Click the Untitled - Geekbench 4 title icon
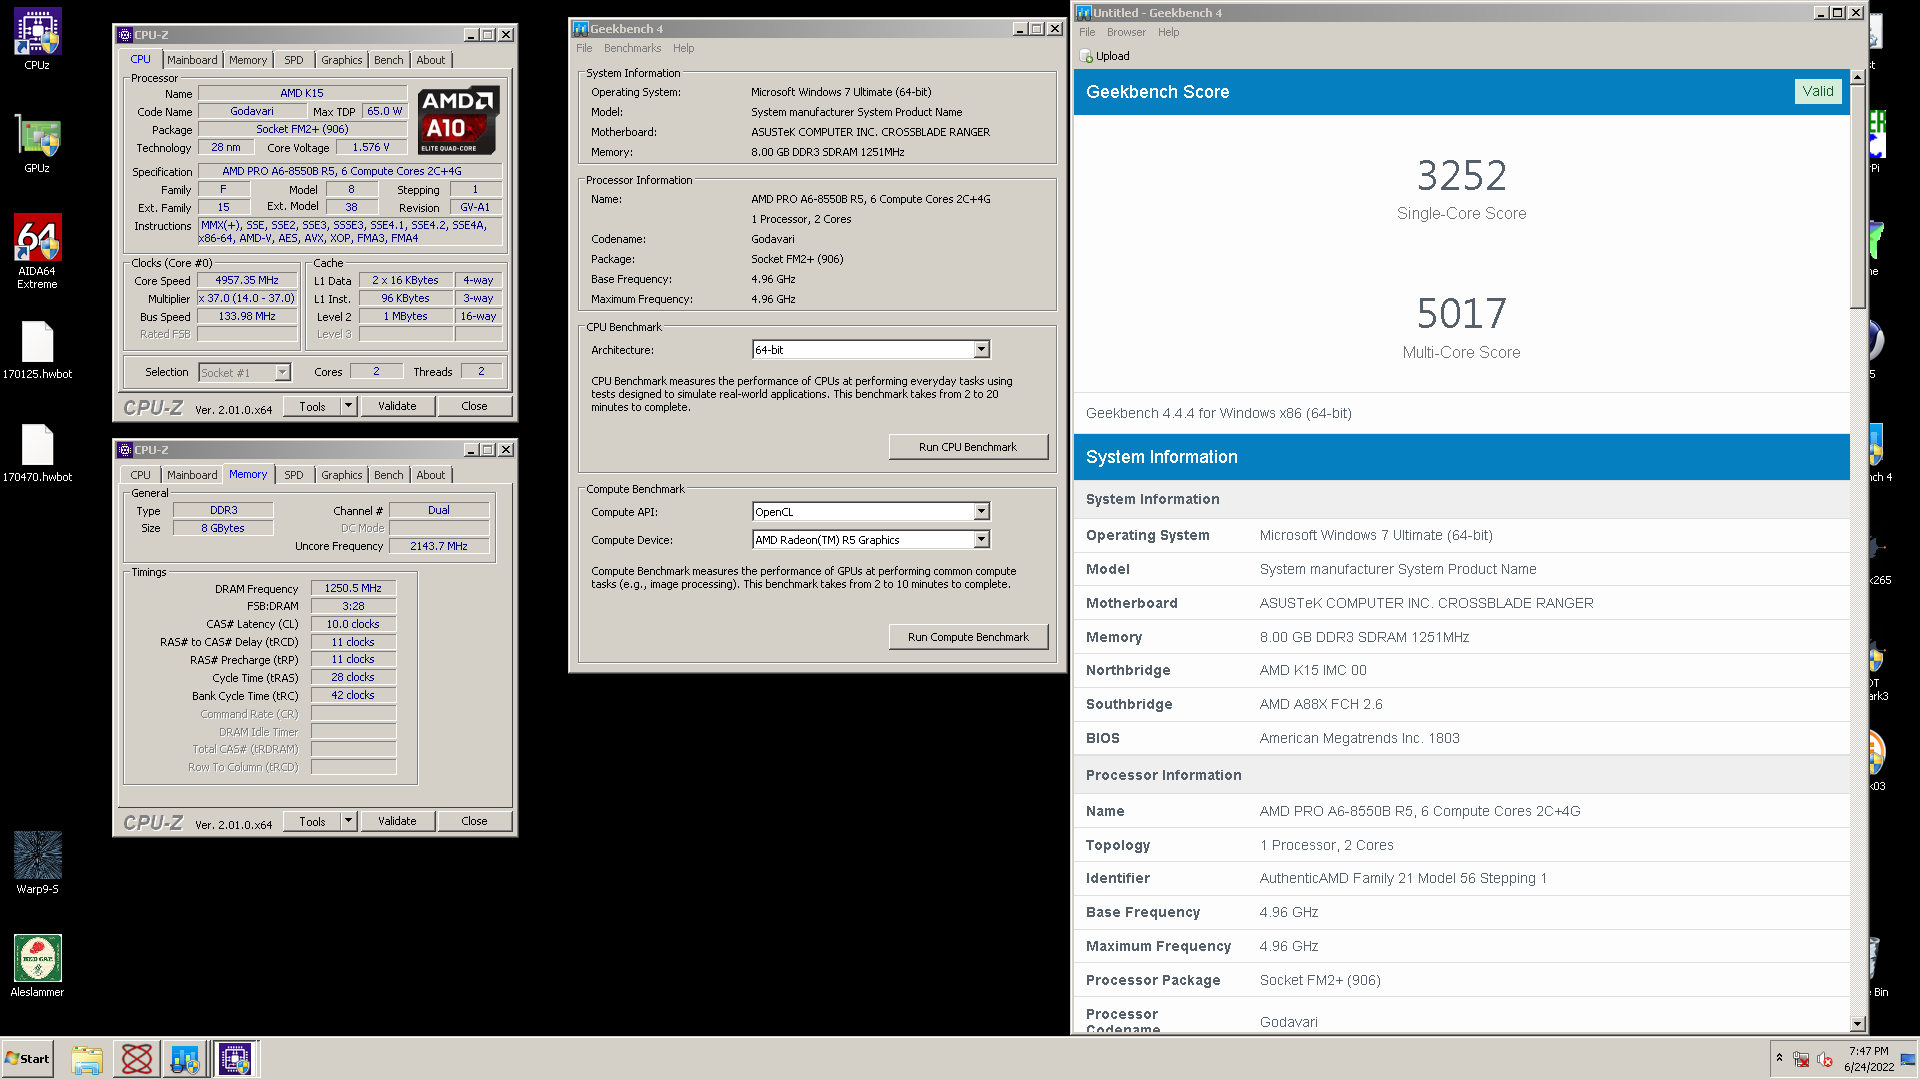 click(1084, 13)
